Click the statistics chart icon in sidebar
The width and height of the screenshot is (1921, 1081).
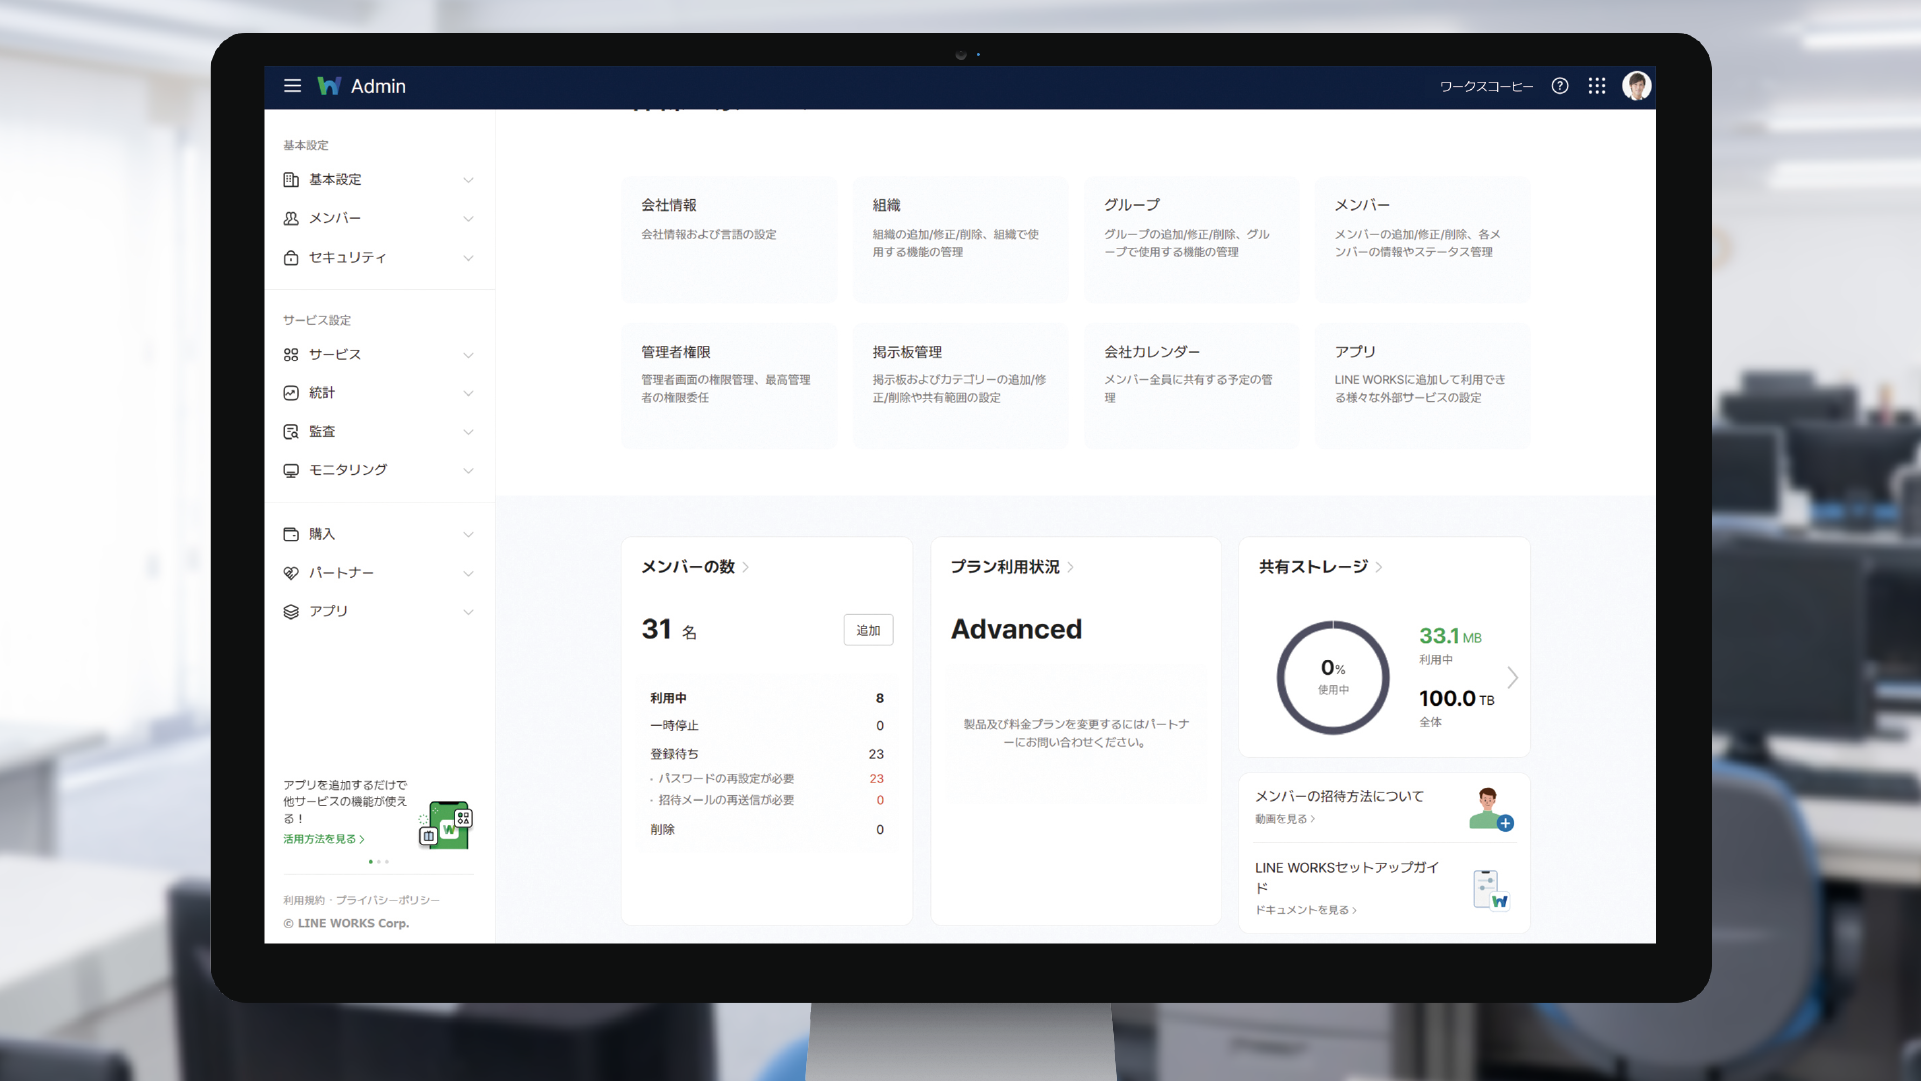tap(291, 393)
